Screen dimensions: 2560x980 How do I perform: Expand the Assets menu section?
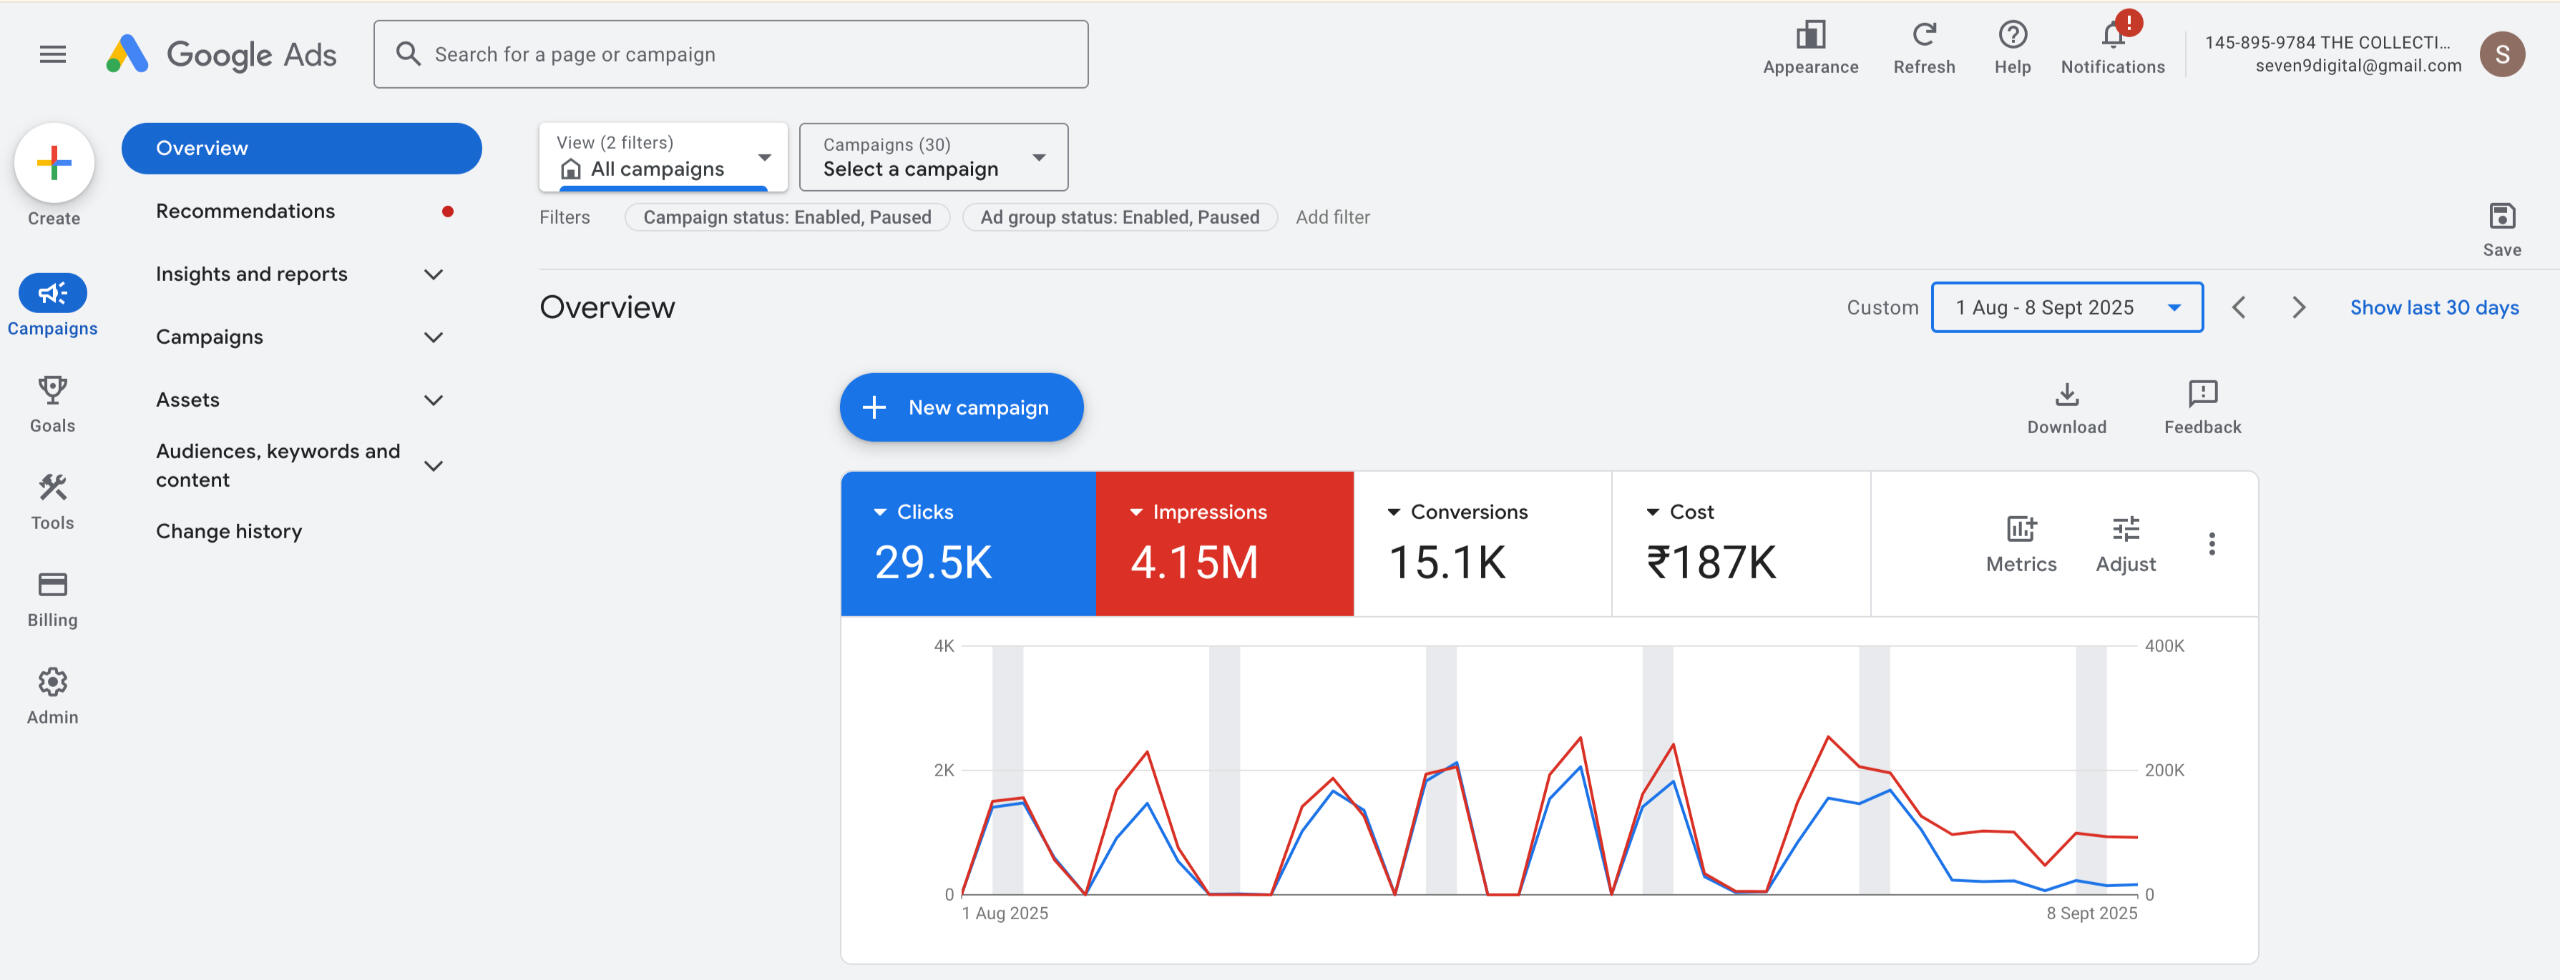300,400
